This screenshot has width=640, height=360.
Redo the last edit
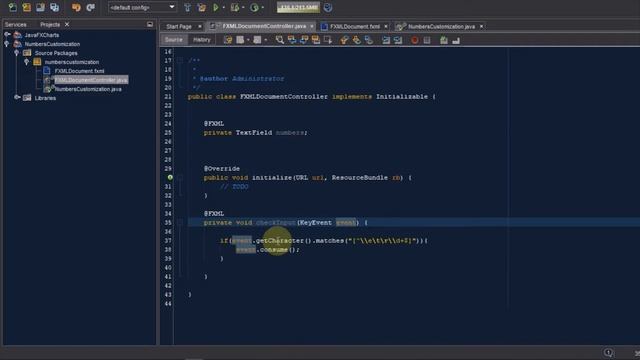tap(91, 7)
